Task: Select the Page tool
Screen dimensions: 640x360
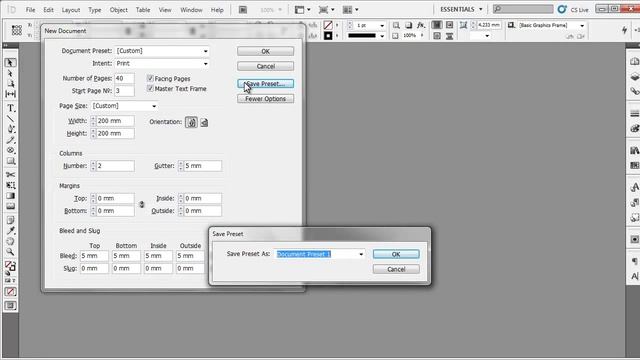Action: coord(11,84)
